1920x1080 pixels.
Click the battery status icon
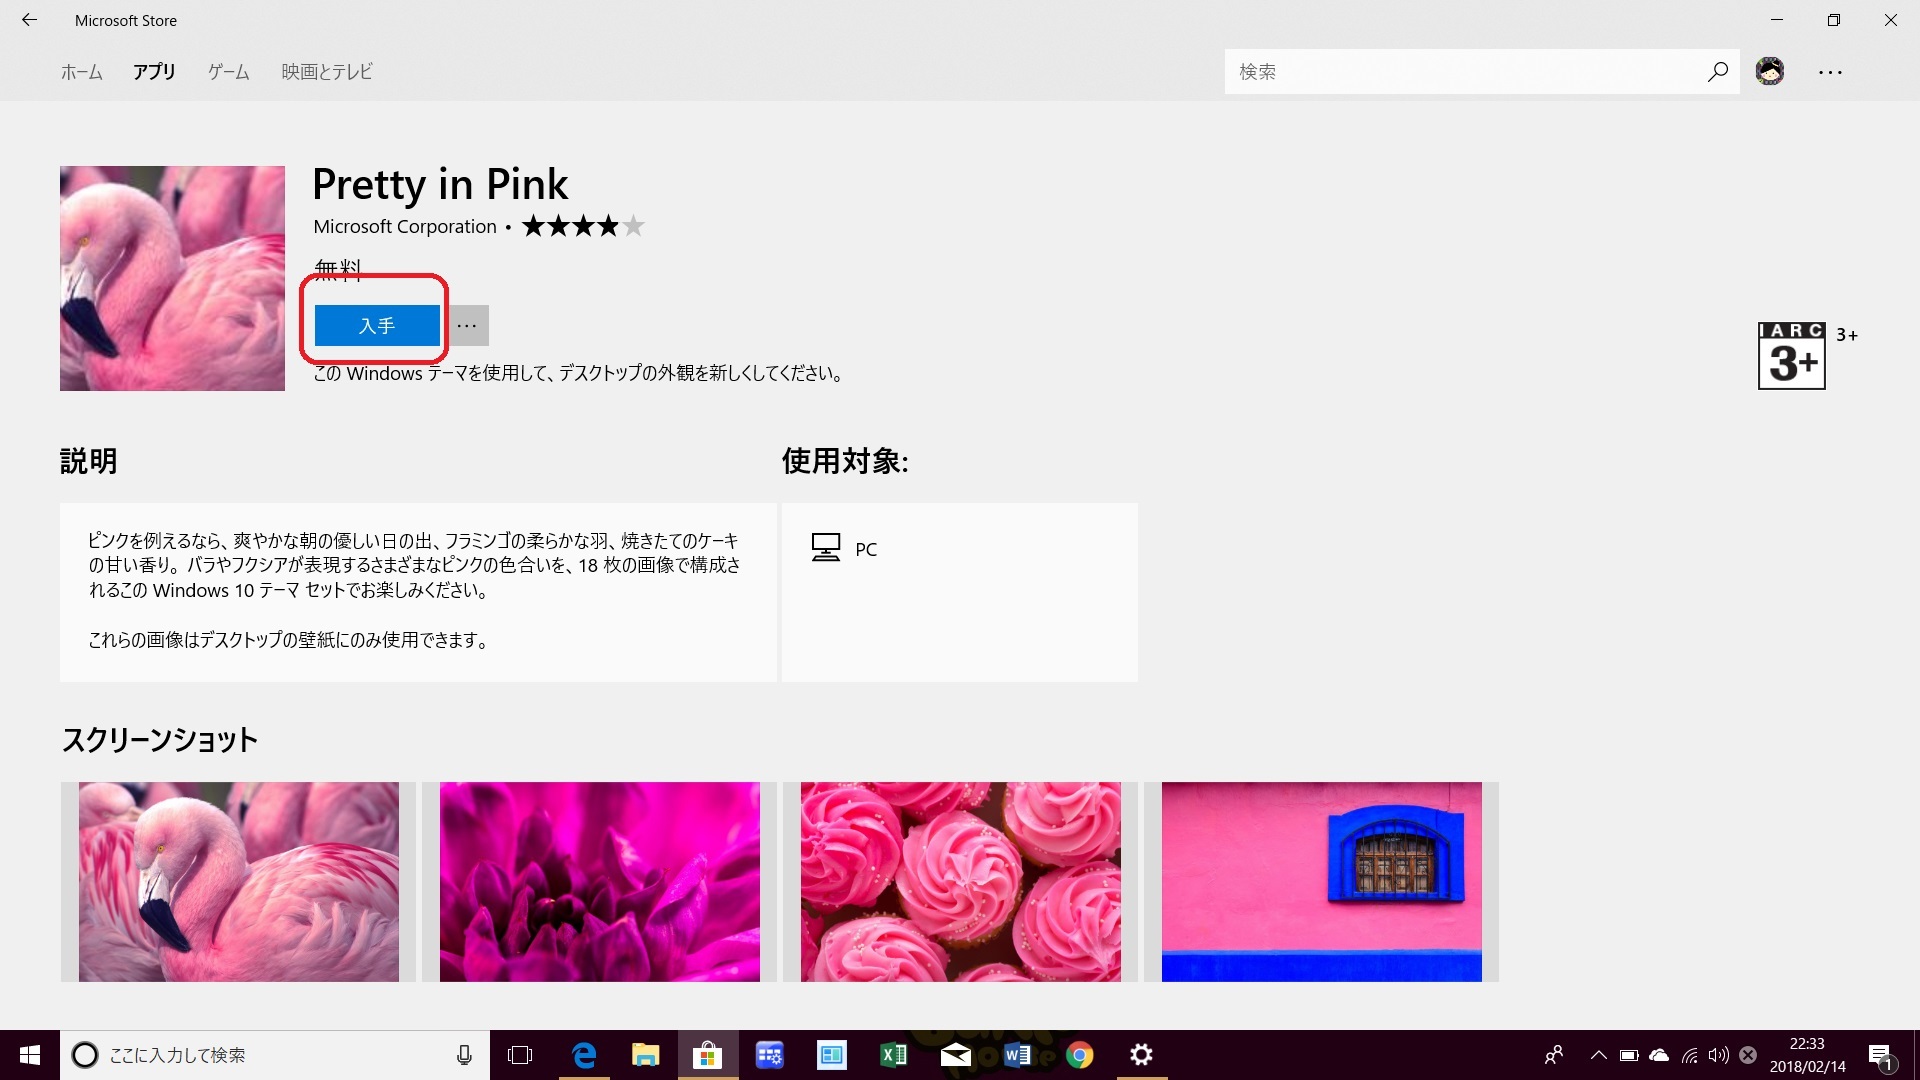(1629, 1055)
